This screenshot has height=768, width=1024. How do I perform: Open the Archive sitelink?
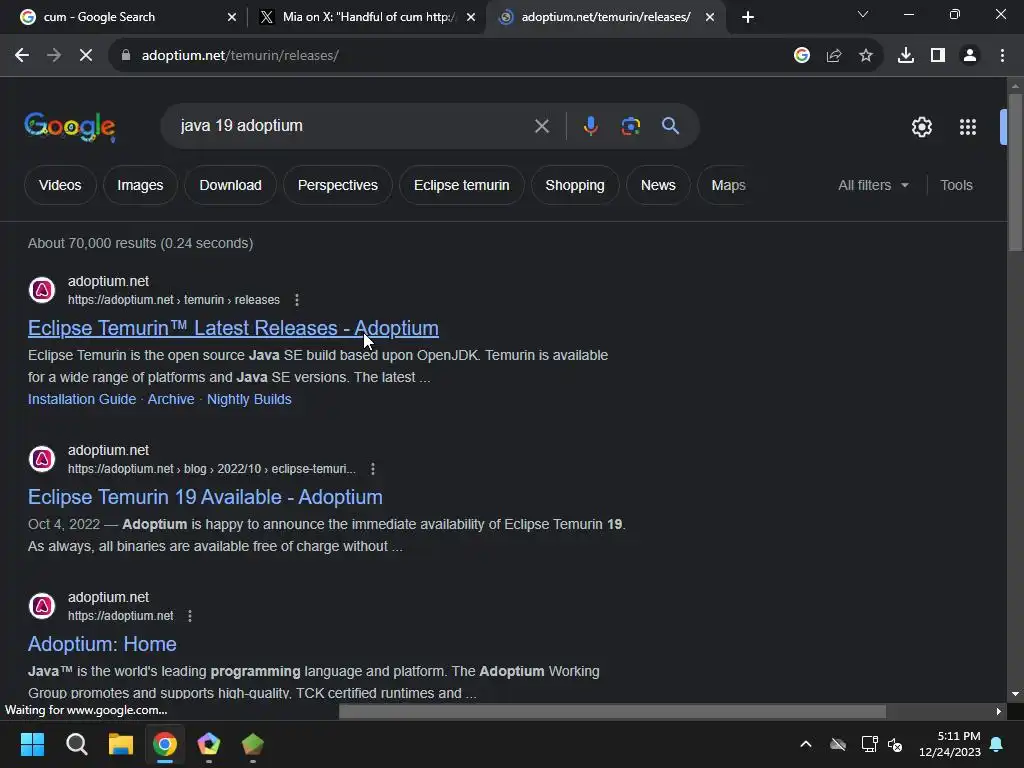pyautogui.click(x=171, y=399)
